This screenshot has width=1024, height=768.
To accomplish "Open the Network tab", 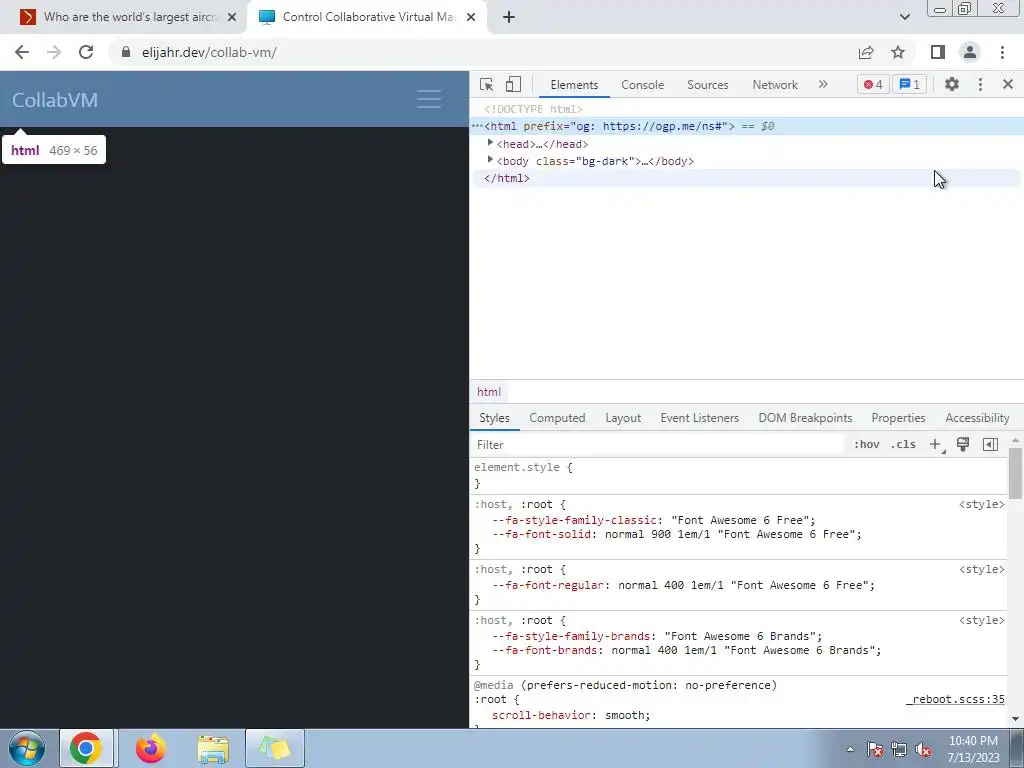I will pyautogui.click(x=775, y=85).
